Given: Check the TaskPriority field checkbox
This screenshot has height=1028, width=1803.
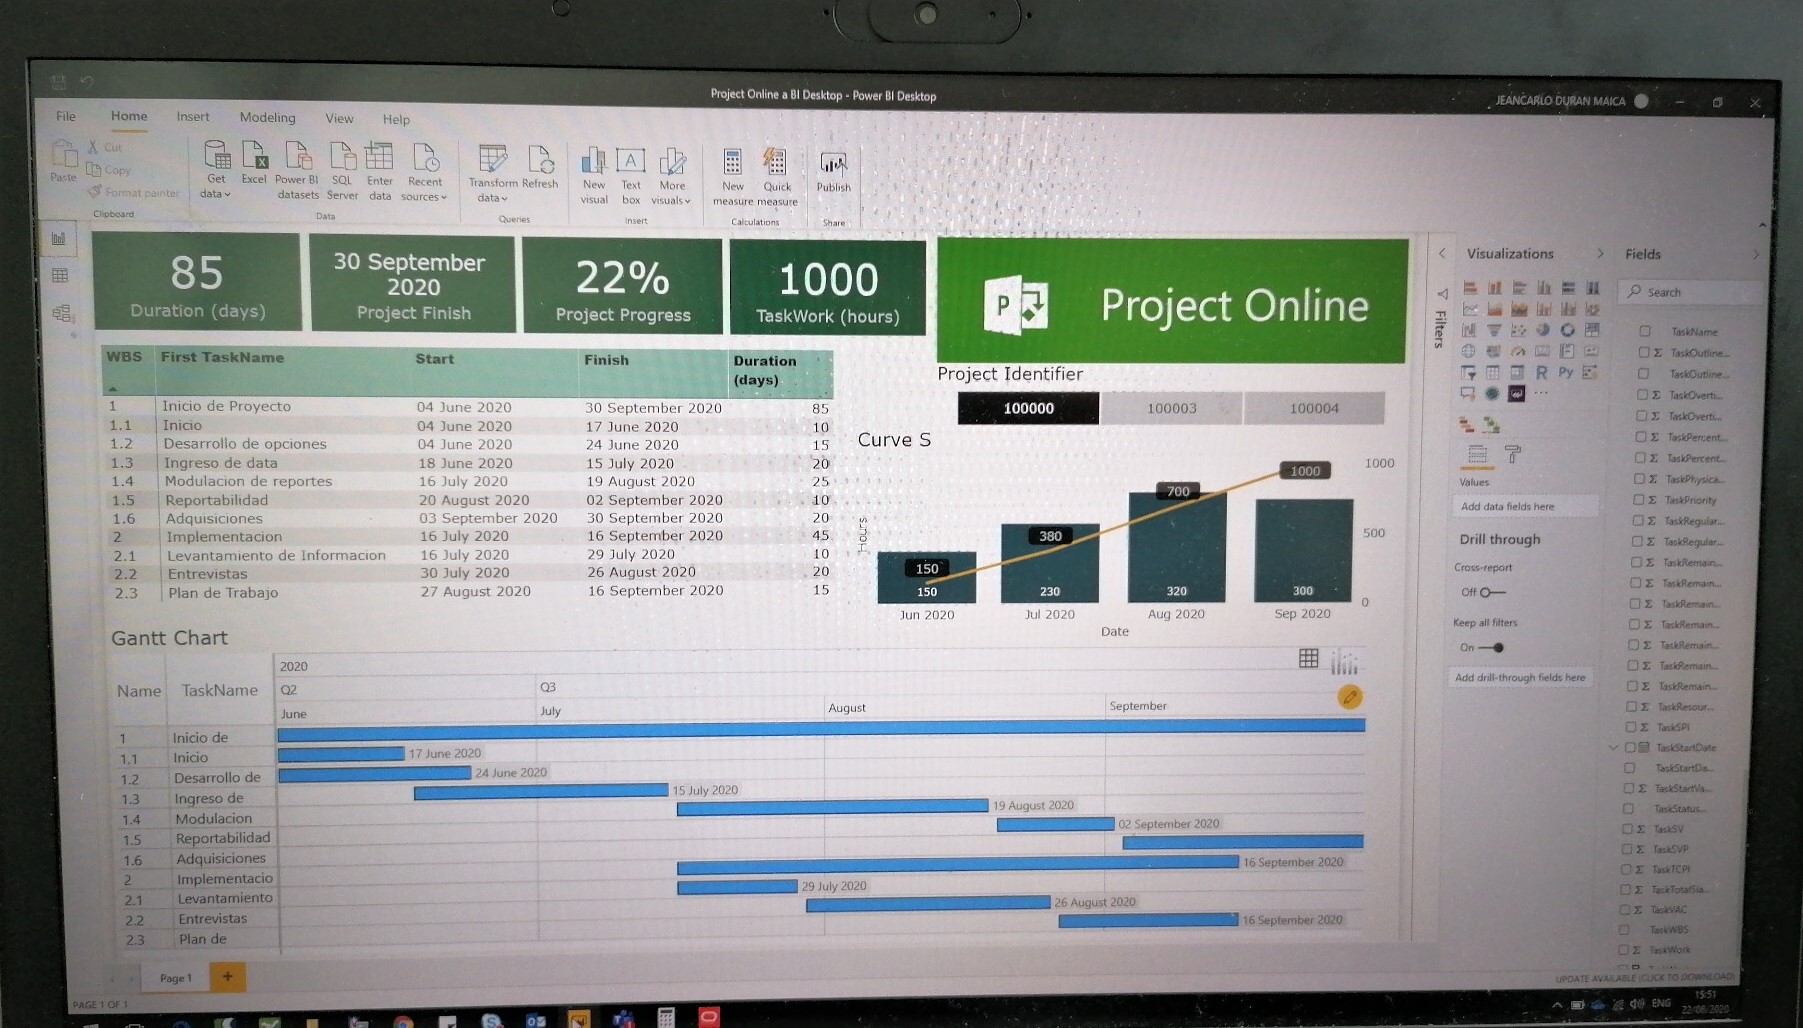Looking at the screenshot, I should (x=1638, y=499).
